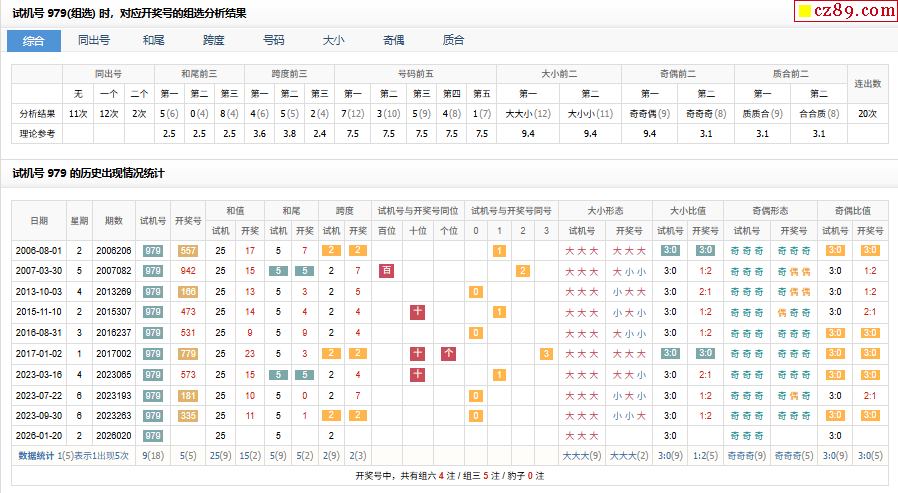Click the cz89.com site logo

(845, 11)
